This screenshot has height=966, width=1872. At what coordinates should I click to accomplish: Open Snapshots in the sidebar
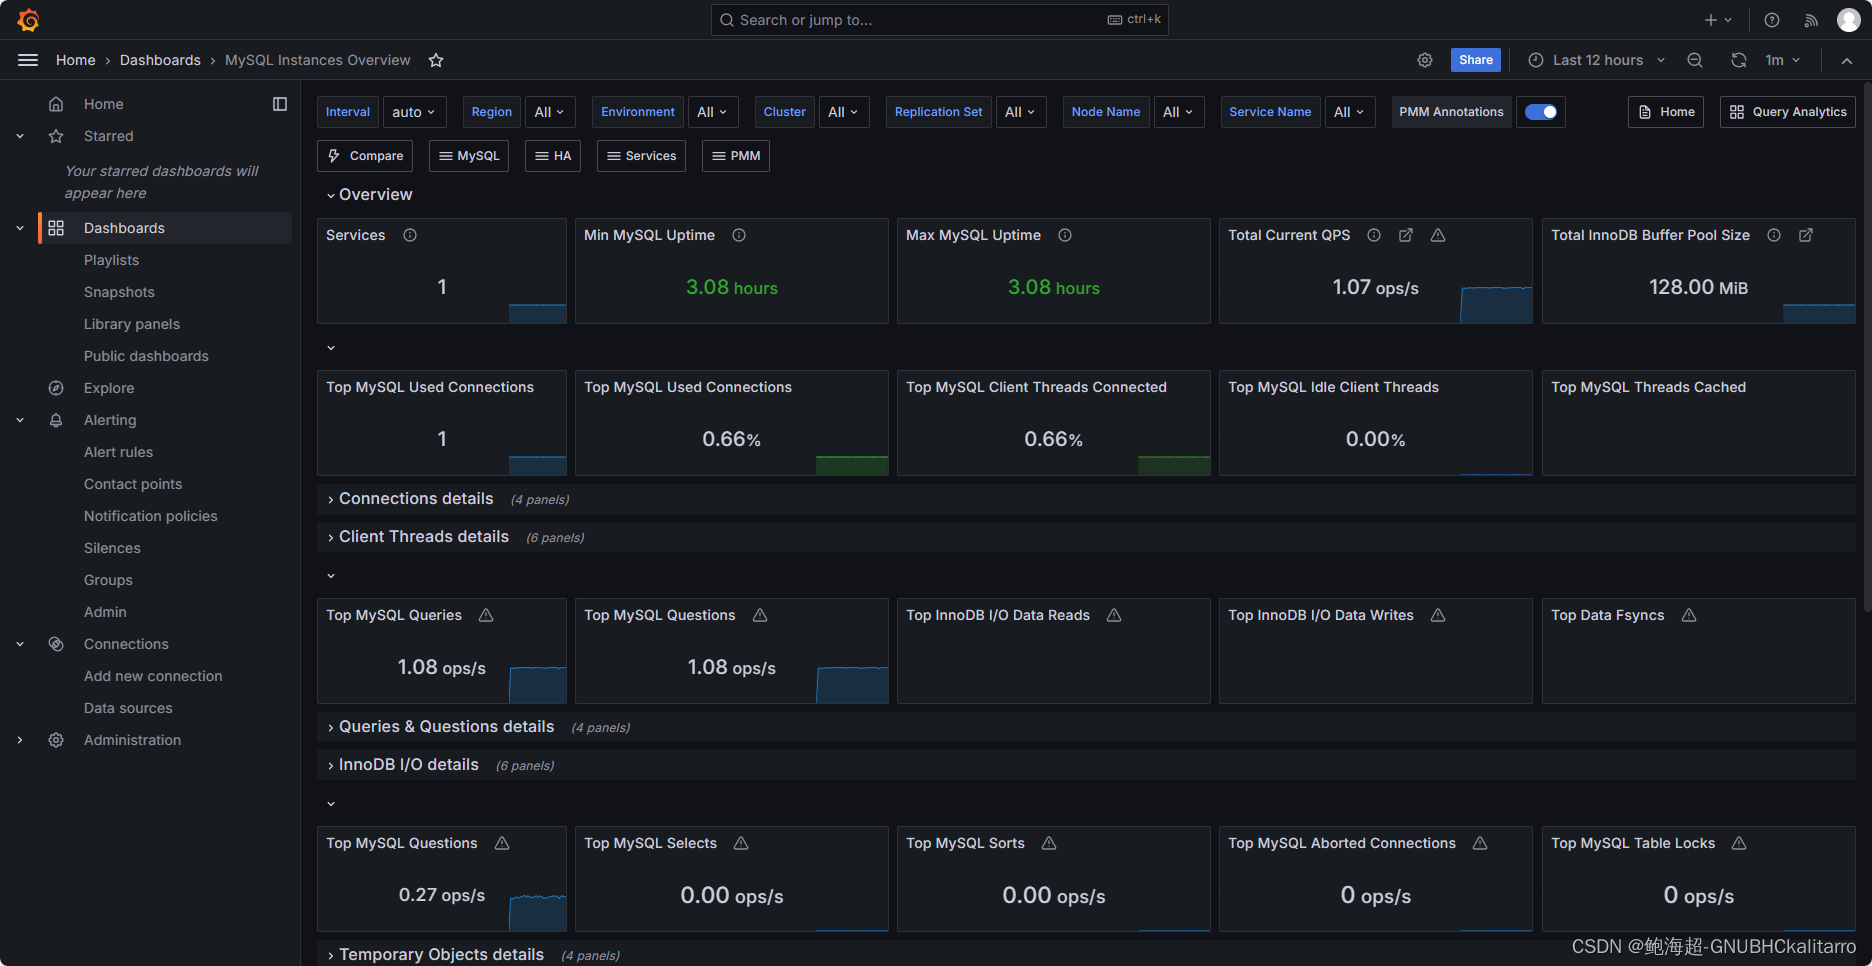pyautogui.click(x=119, y=292)
